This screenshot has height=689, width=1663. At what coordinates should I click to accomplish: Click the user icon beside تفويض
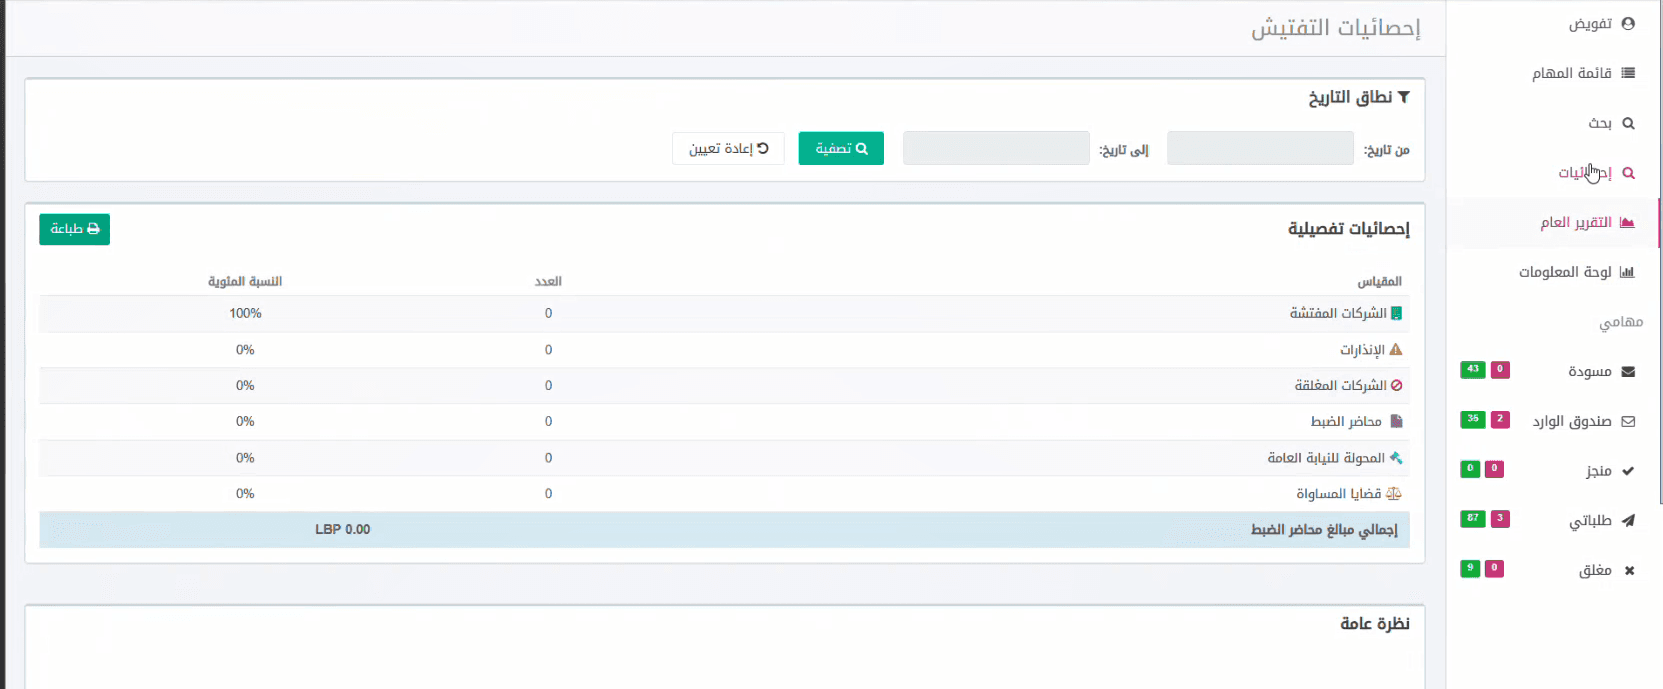pos(1628,23)
